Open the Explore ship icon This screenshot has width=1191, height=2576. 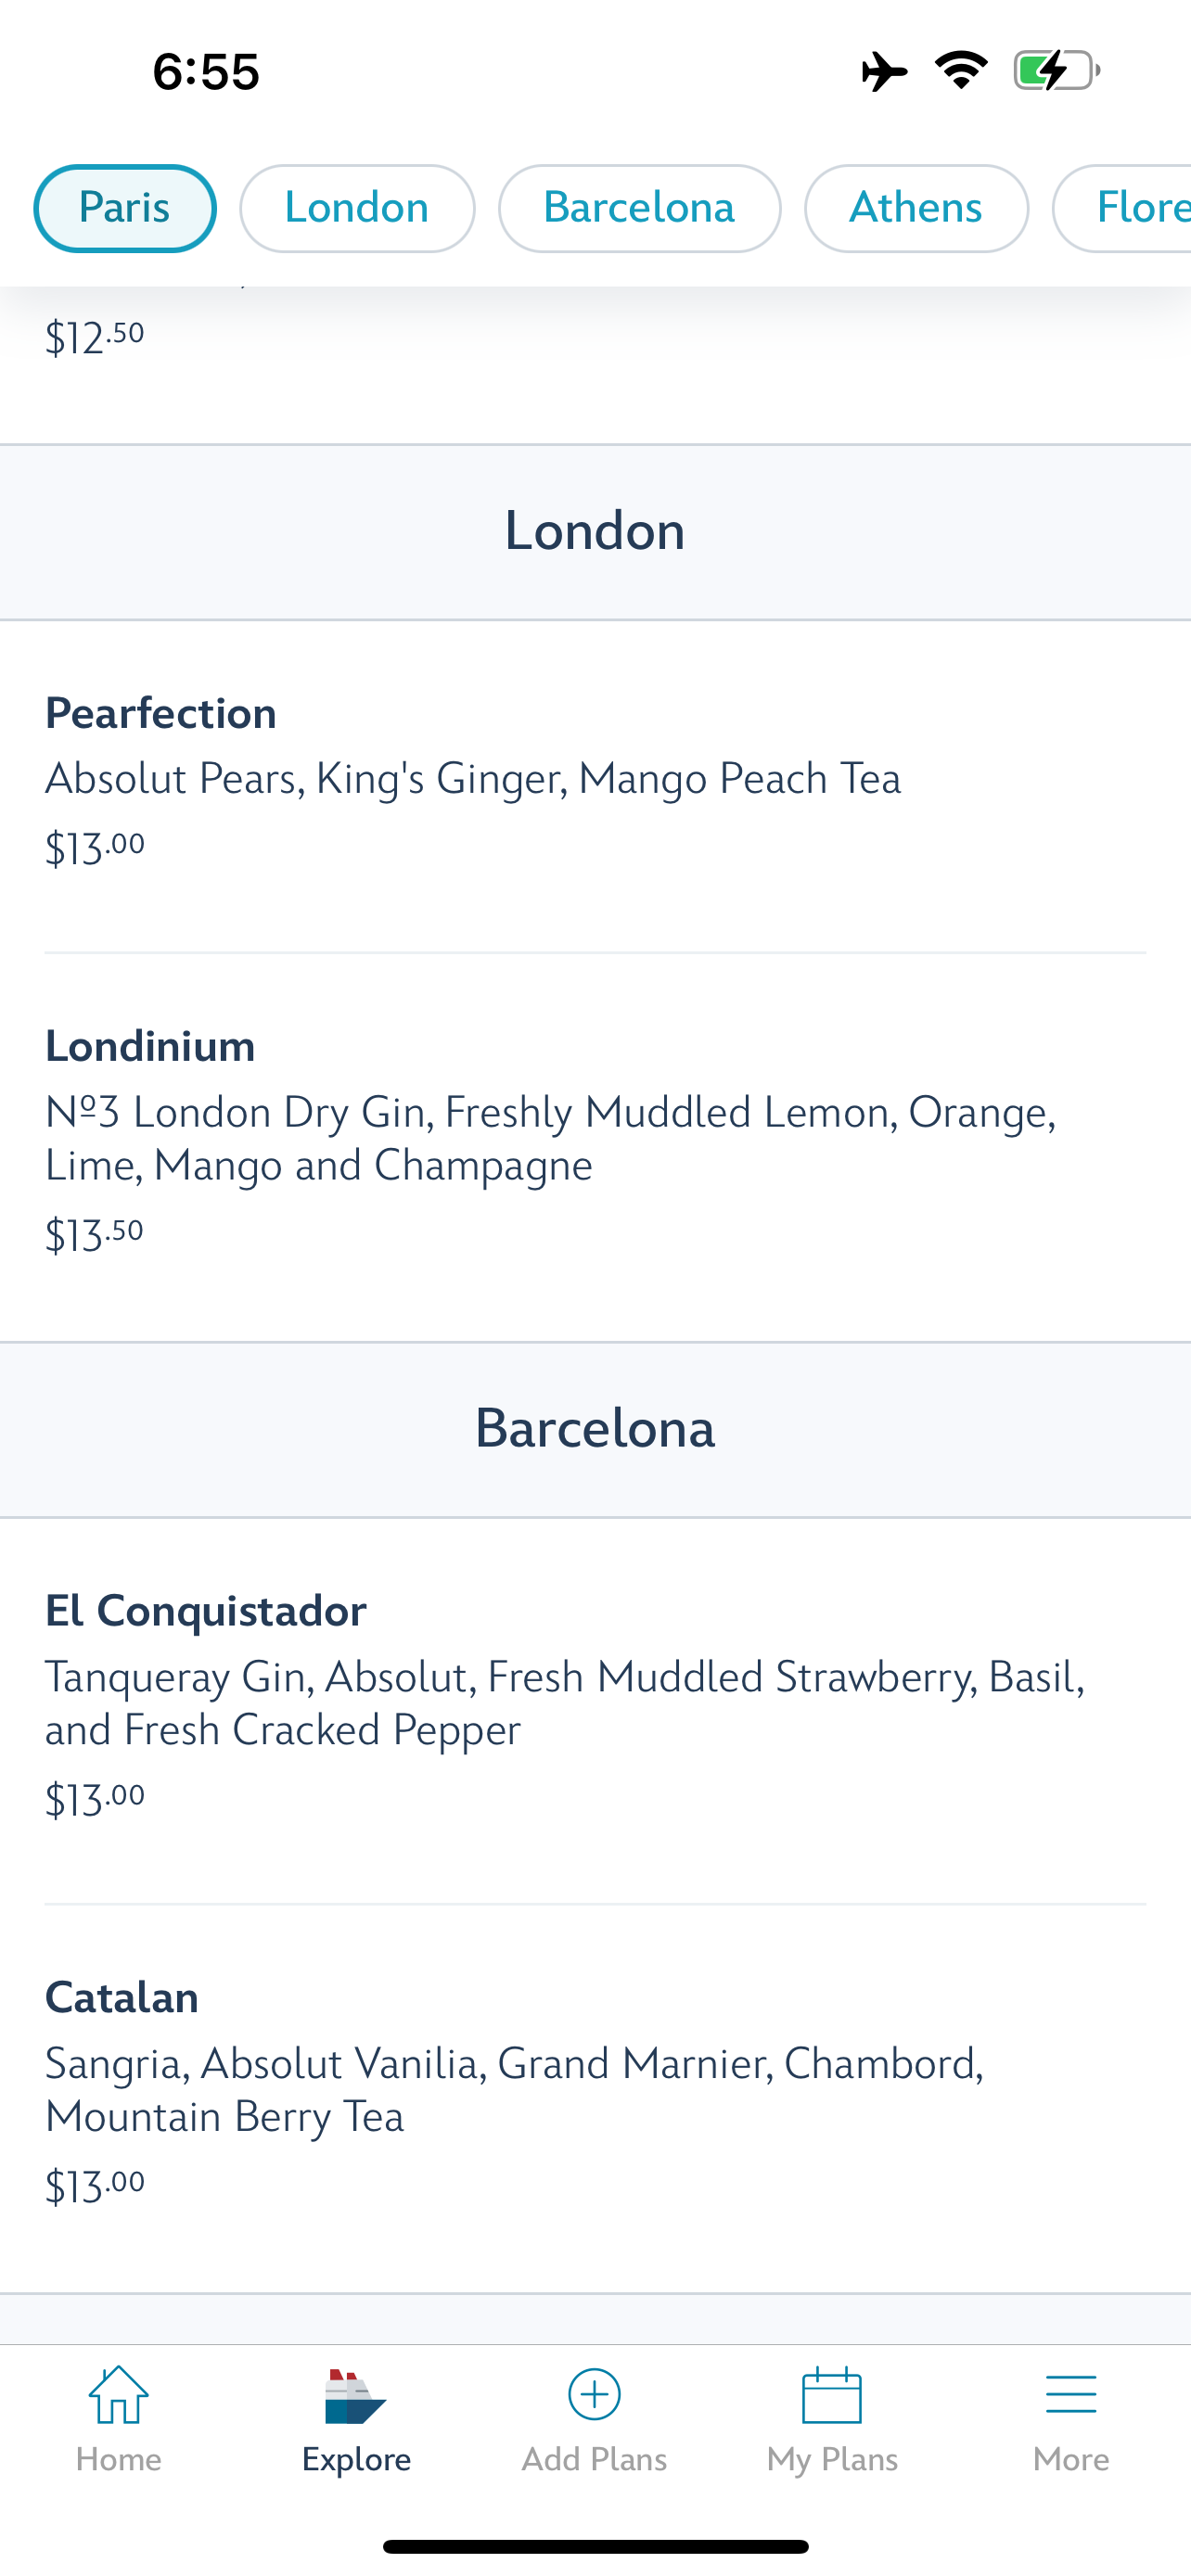point(355,2397)
